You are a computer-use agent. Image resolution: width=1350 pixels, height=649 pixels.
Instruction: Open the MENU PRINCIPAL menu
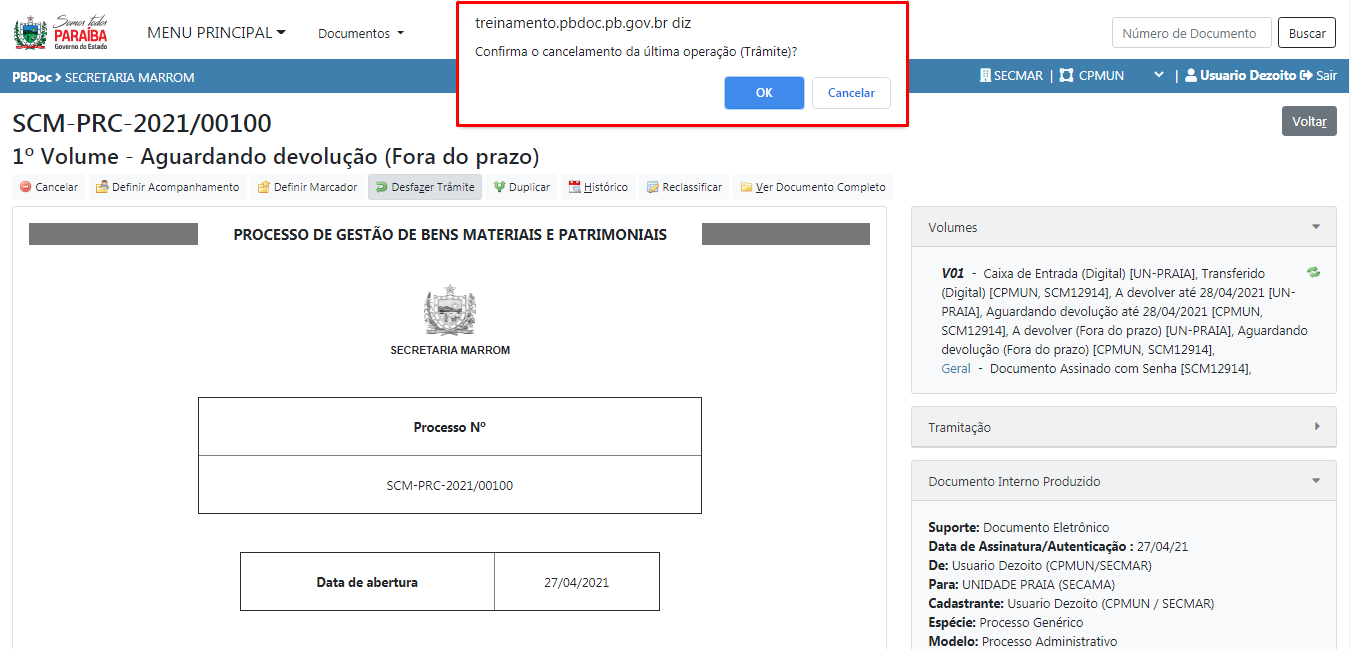pyautogui.click(x=216, y=33)
